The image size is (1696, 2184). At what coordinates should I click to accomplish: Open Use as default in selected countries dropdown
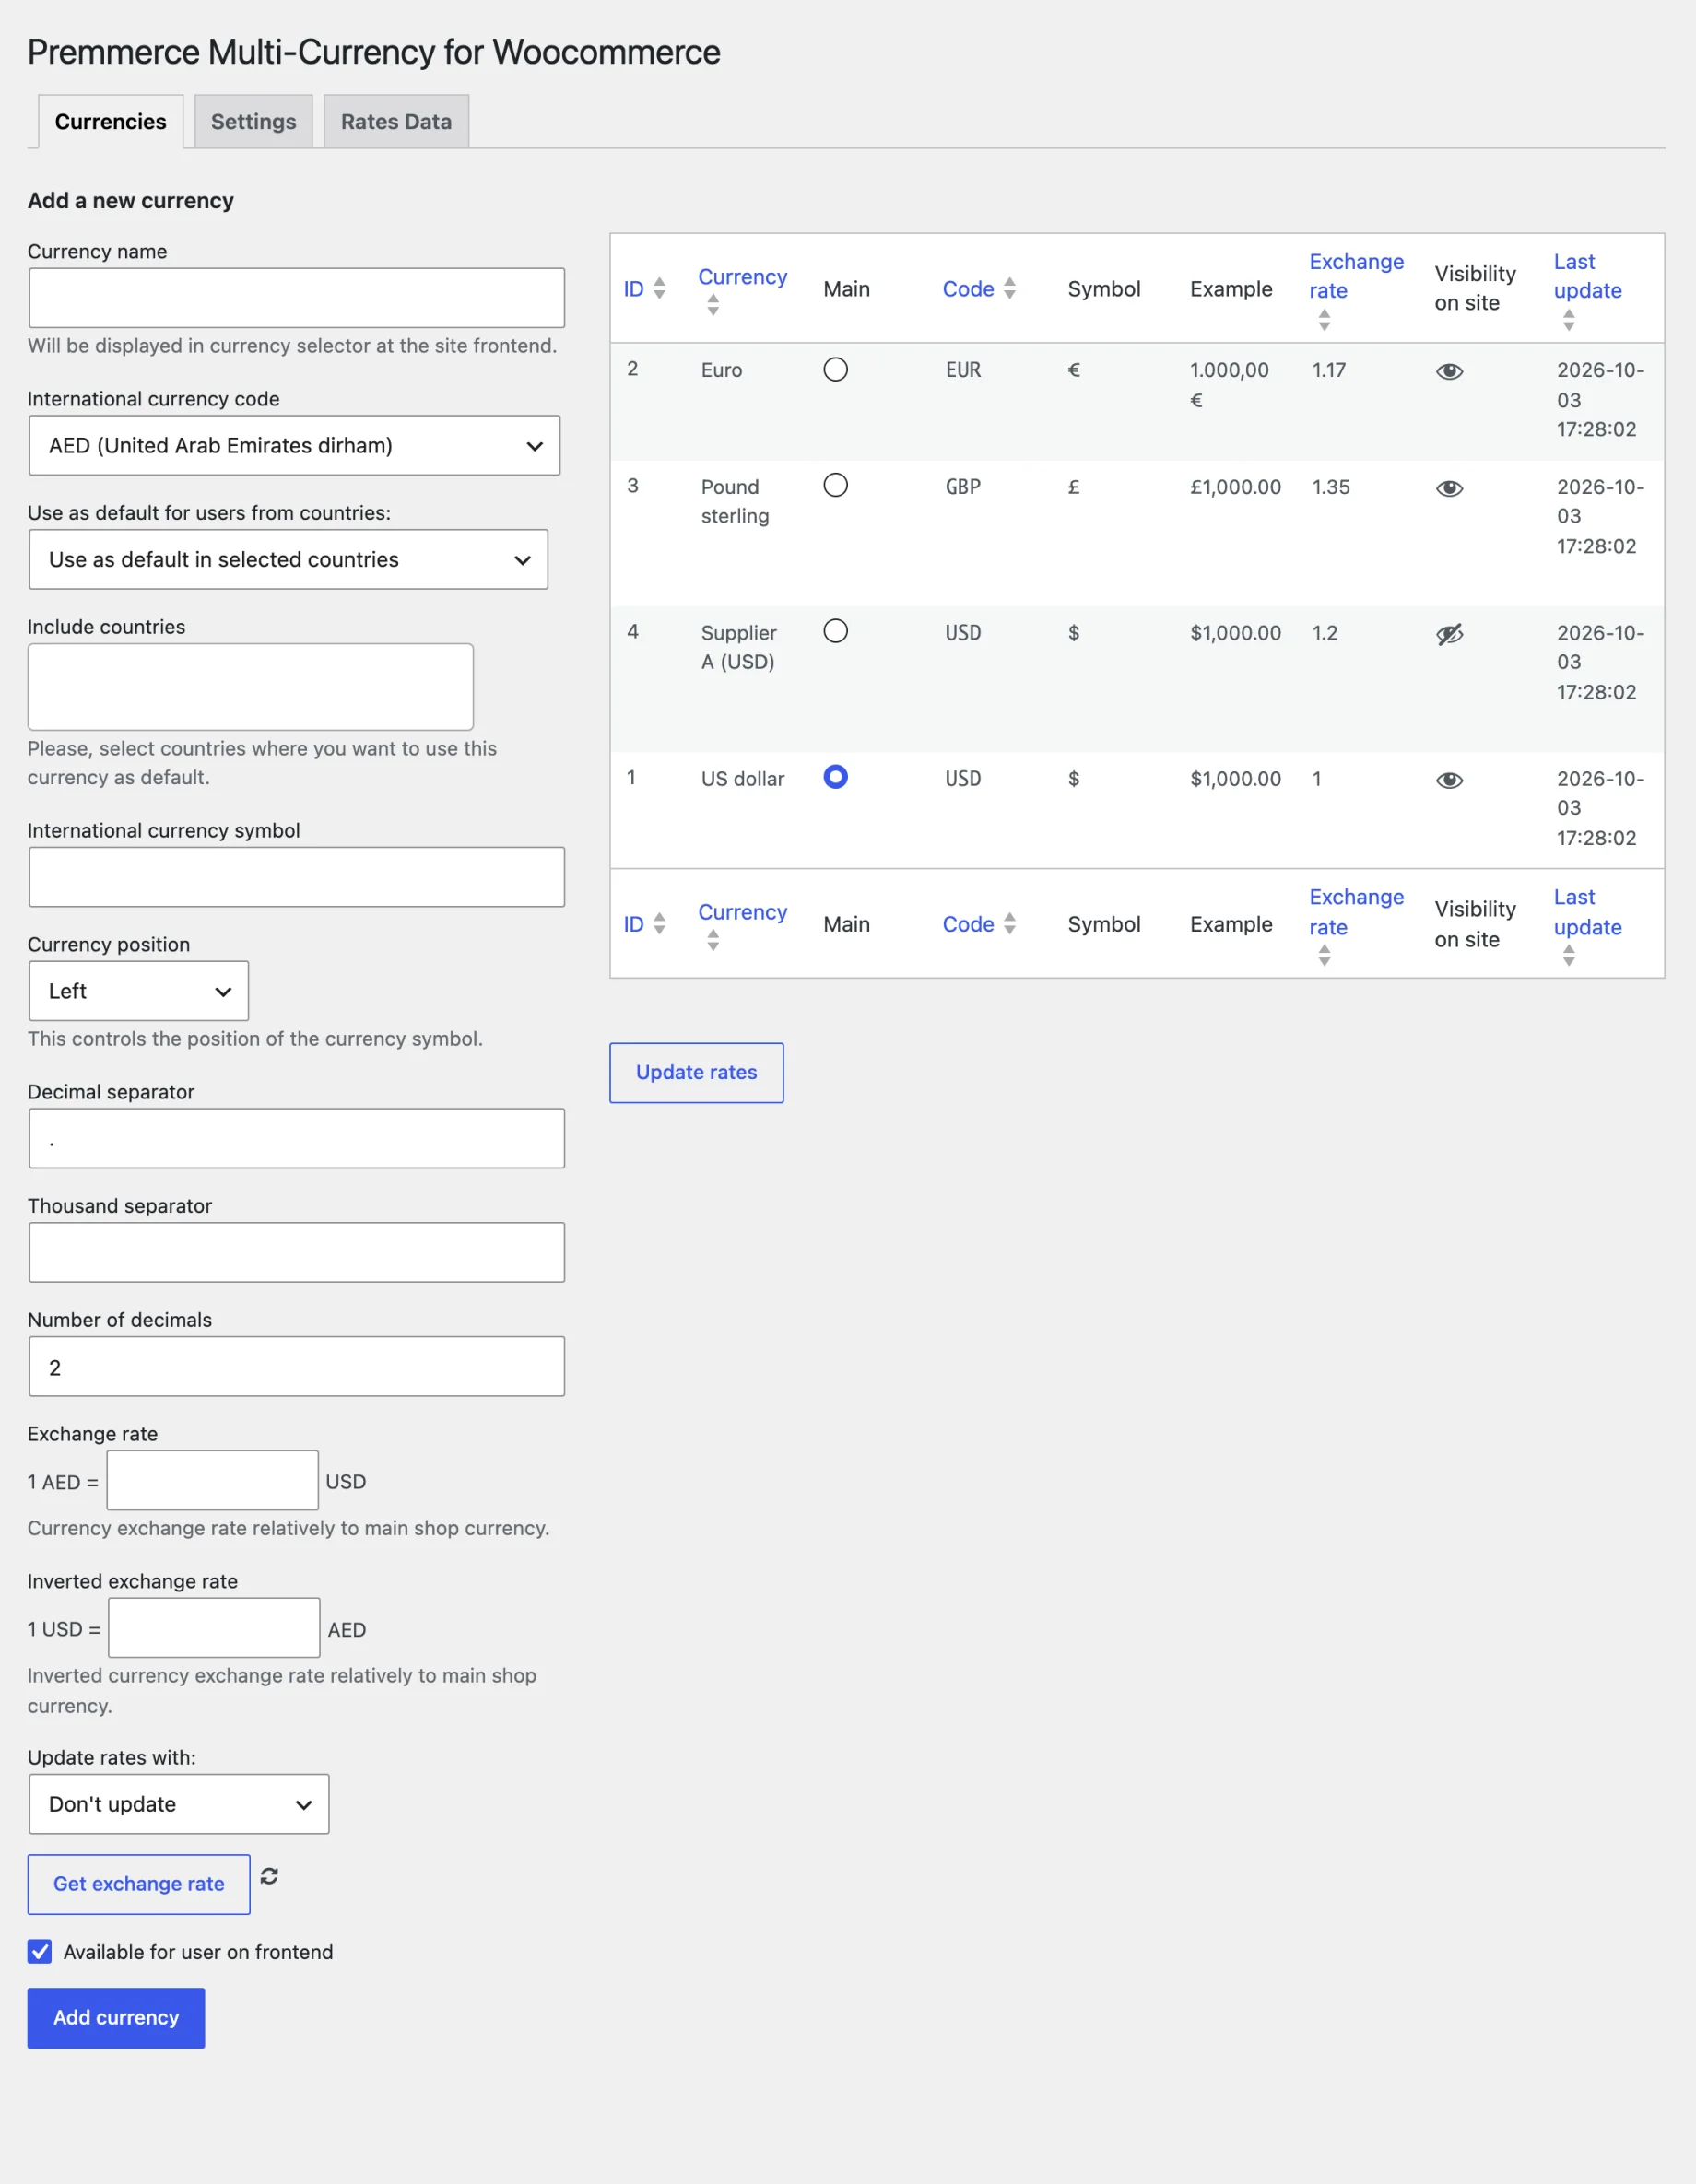coord(288,560)
